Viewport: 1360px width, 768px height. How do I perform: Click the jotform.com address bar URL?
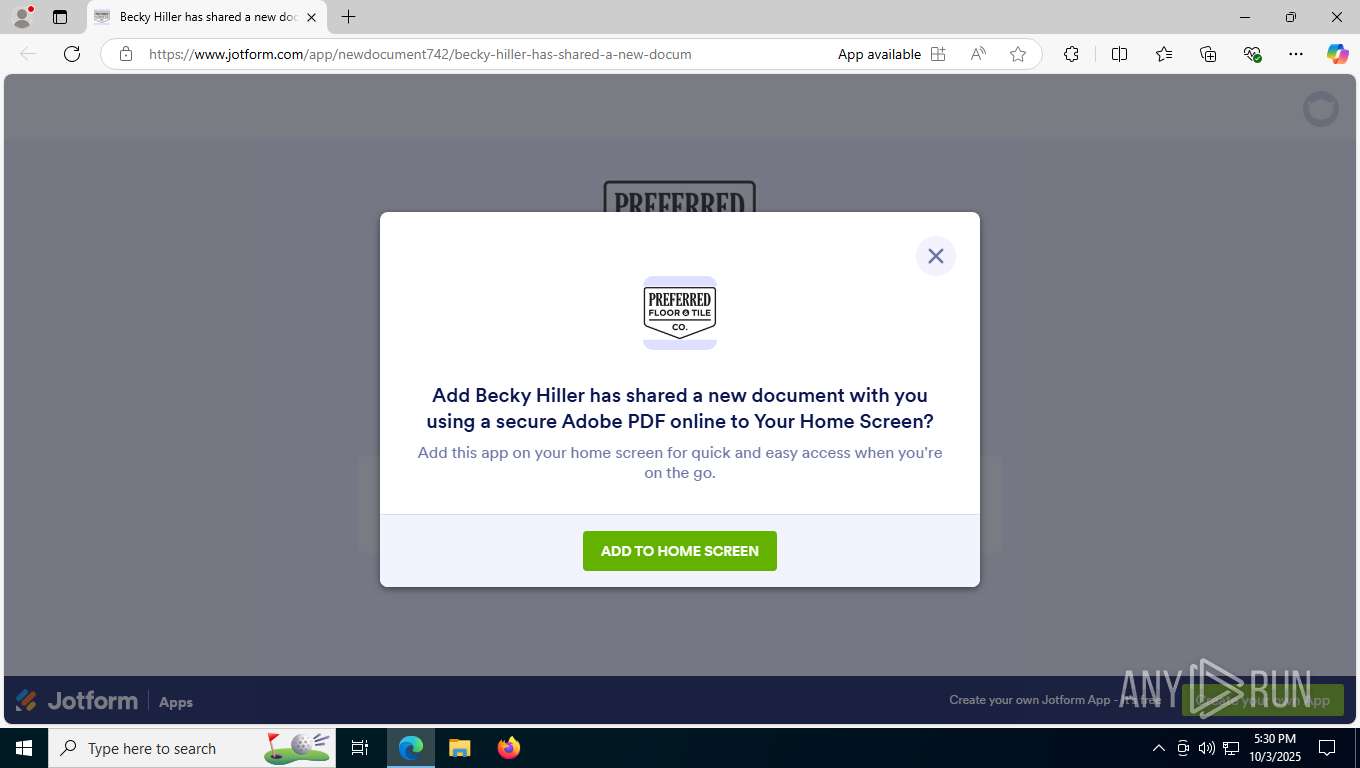tap(420, 54)
